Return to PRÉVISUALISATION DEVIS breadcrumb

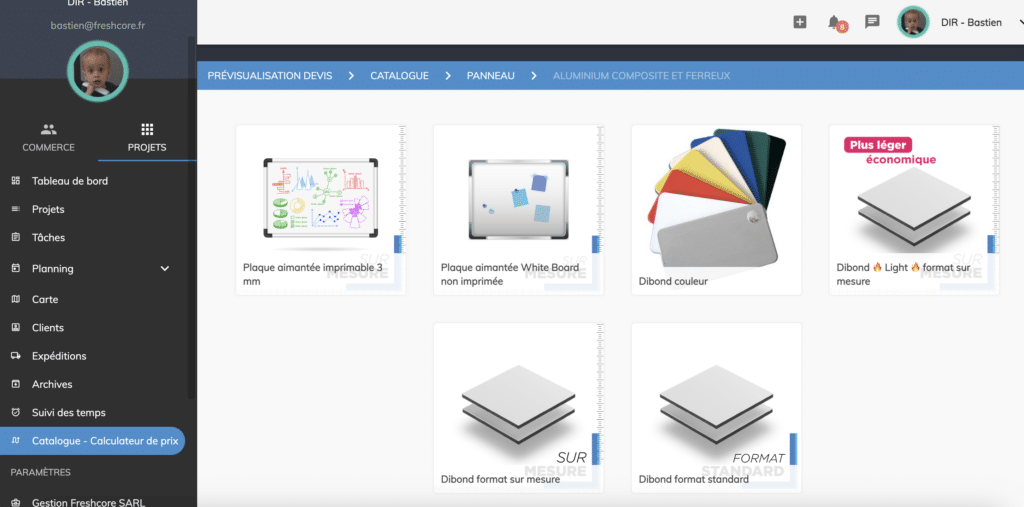click(x=270, y=76)
